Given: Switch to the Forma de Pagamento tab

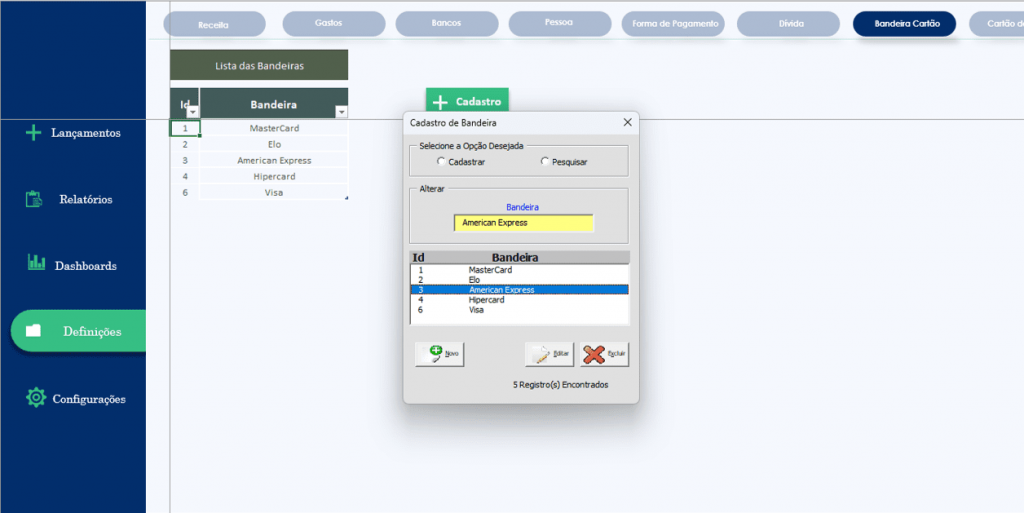Looking at the screenshot, I should [x=673, y=23].
